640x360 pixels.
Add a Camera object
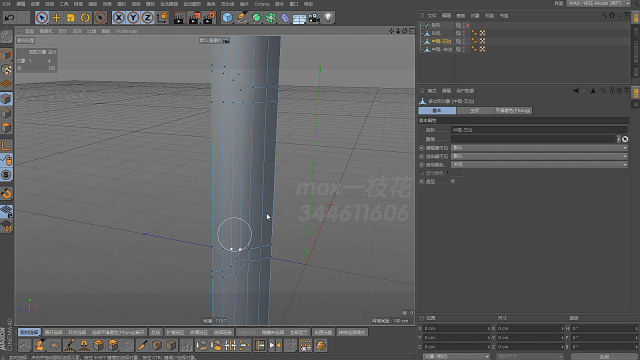pos(314,18)
